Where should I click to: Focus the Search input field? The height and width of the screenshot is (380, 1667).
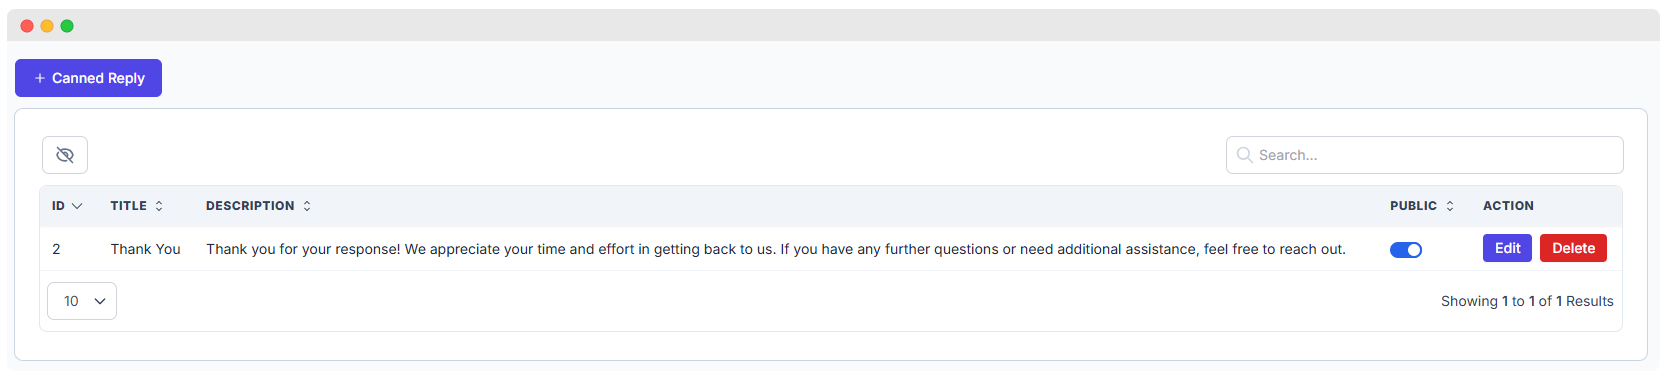[x=1424, y=155]
